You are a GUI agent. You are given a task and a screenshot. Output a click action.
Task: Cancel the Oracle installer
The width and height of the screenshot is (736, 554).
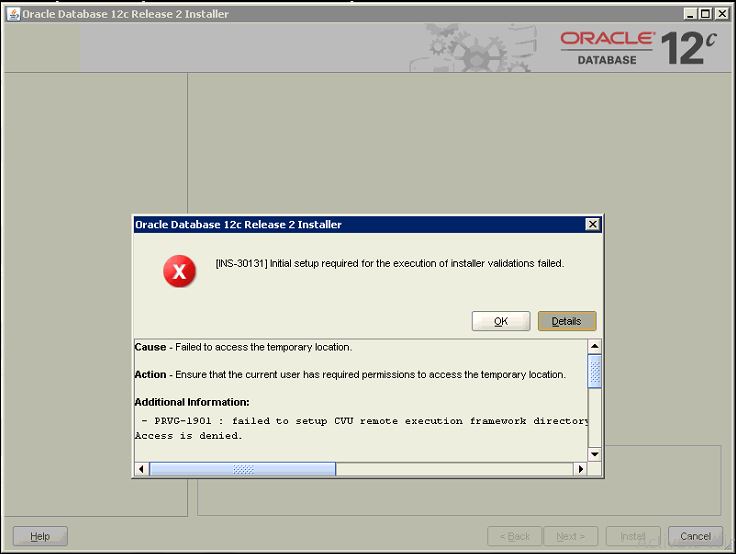tap(695, 536)
